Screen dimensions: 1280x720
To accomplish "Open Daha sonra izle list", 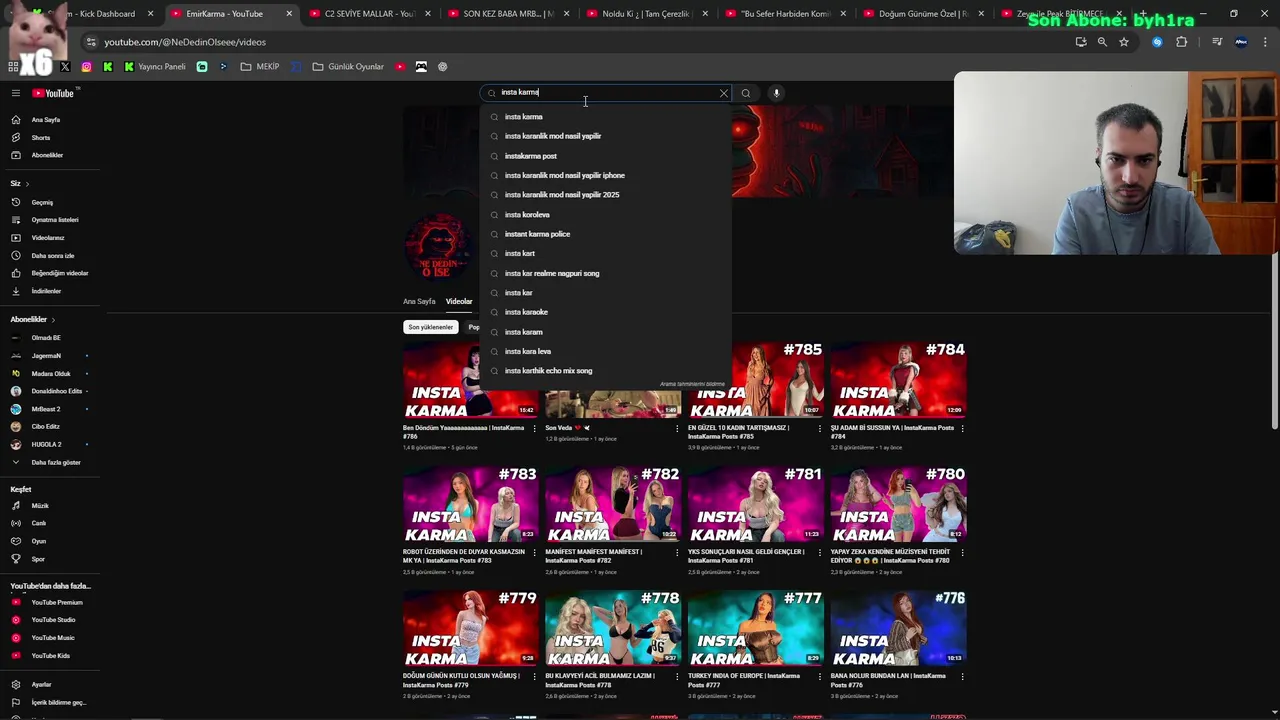I will [x=53, y=256].
